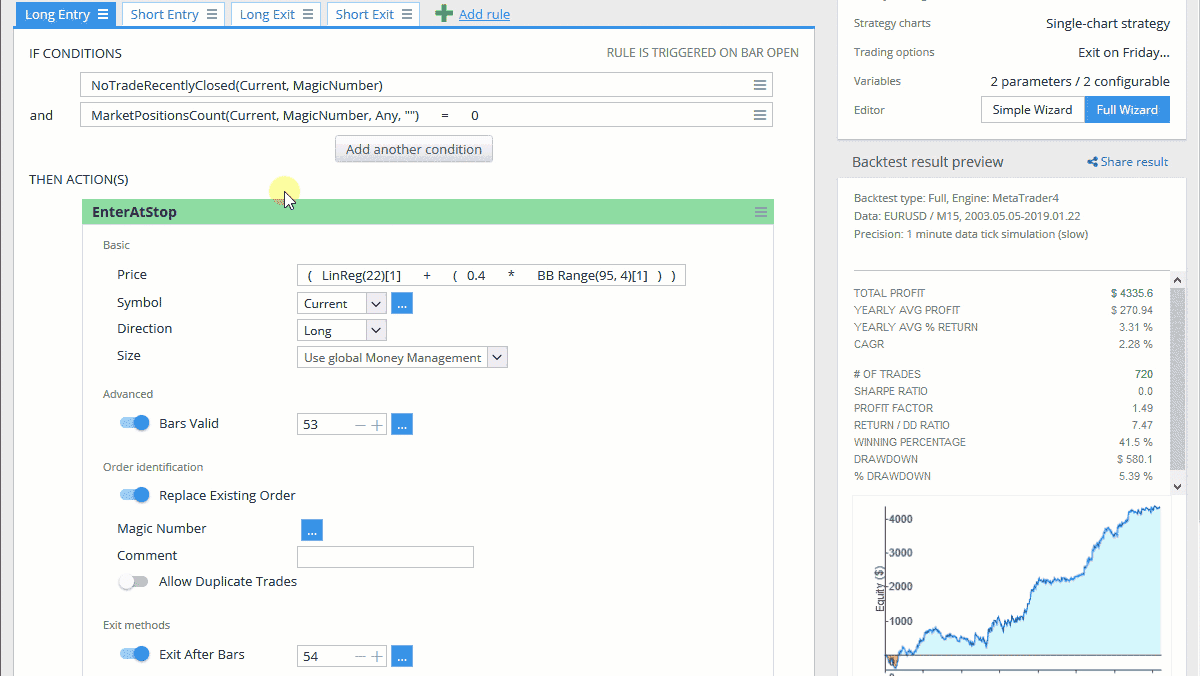Click the # OF TRADES value 720

point(1143,374)
